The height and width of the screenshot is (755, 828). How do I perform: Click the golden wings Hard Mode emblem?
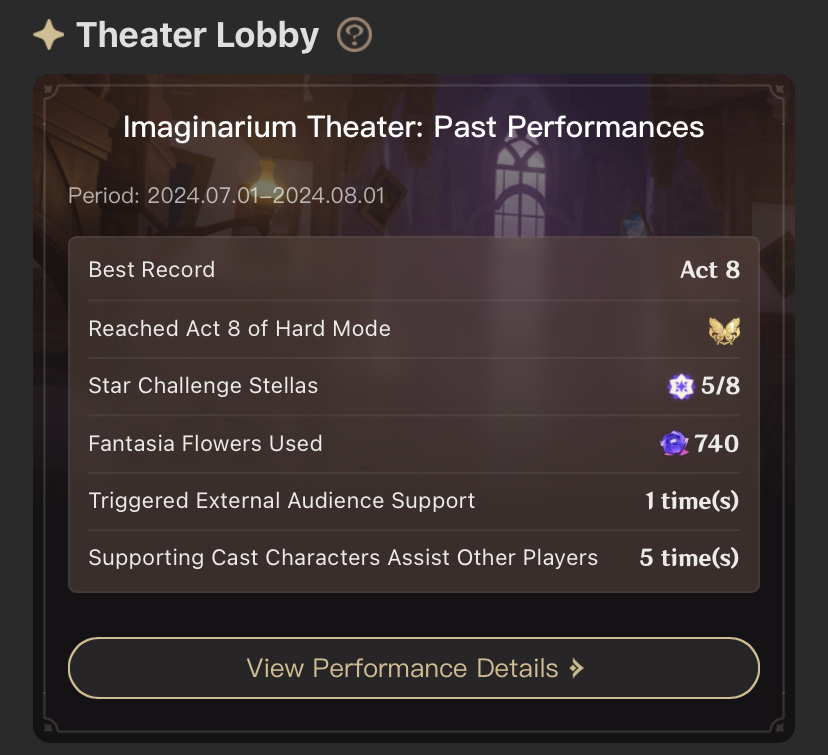pyautogui.click(x=723, y=329)
